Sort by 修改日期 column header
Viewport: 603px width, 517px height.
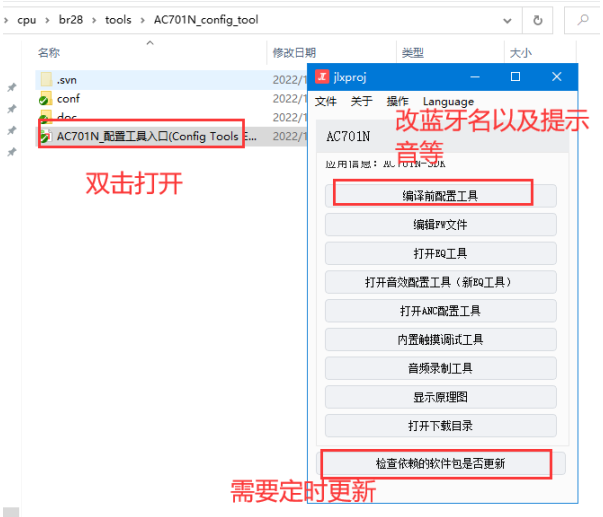(x=294, y=53)
